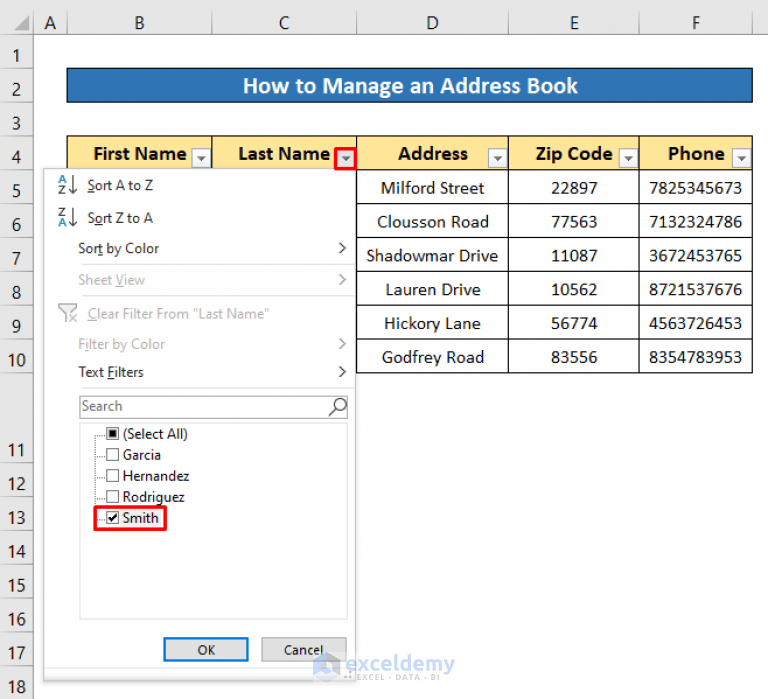Select column A header

[x=50, y=23]
